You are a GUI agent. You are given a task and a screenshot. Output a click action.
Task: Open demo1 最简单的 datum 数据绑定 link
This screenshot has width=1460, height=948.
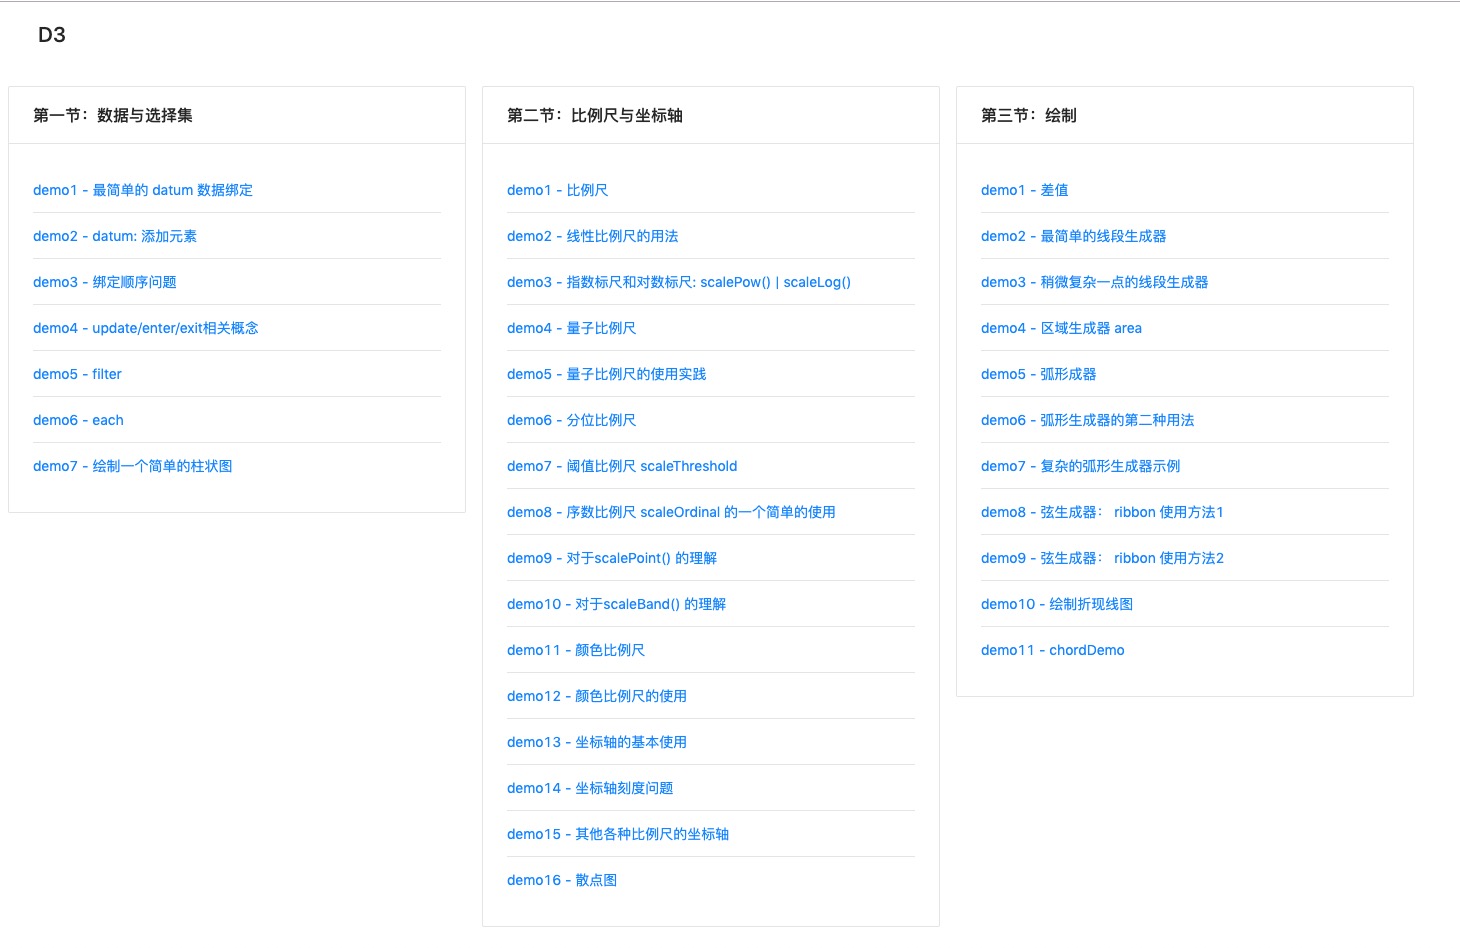coord(143,190)
